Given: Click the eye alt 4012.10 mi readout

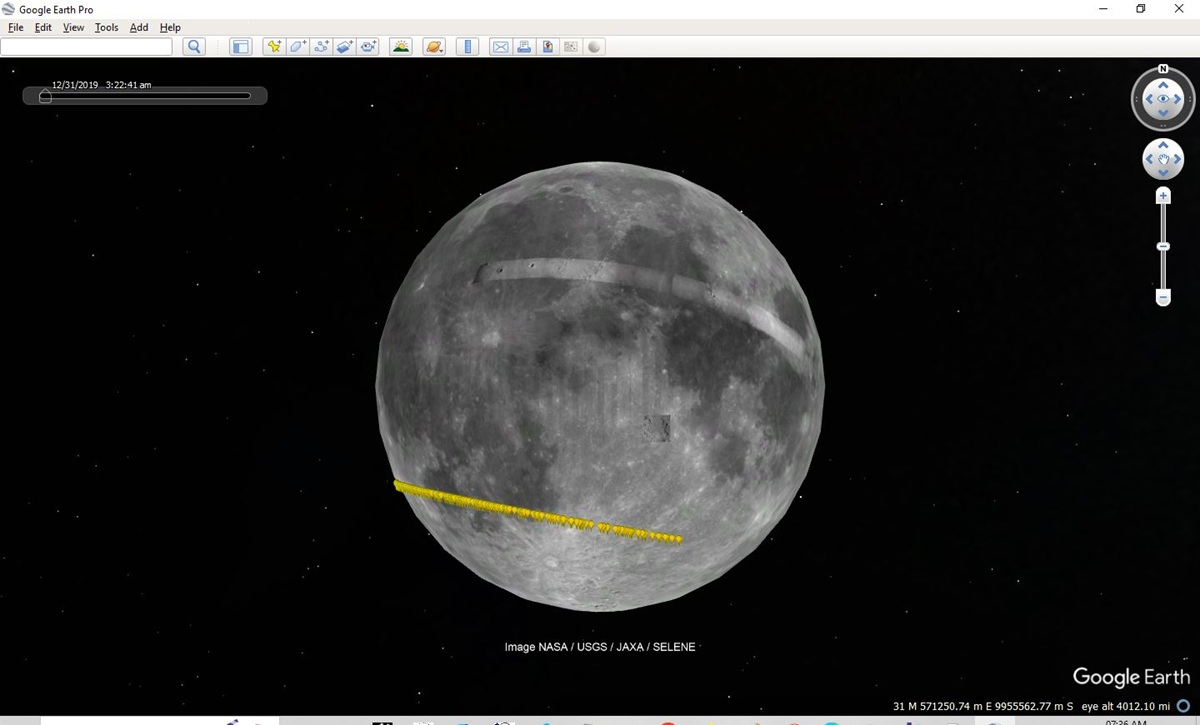Looking at the screenshot, I should click(x=1125, y=706).
